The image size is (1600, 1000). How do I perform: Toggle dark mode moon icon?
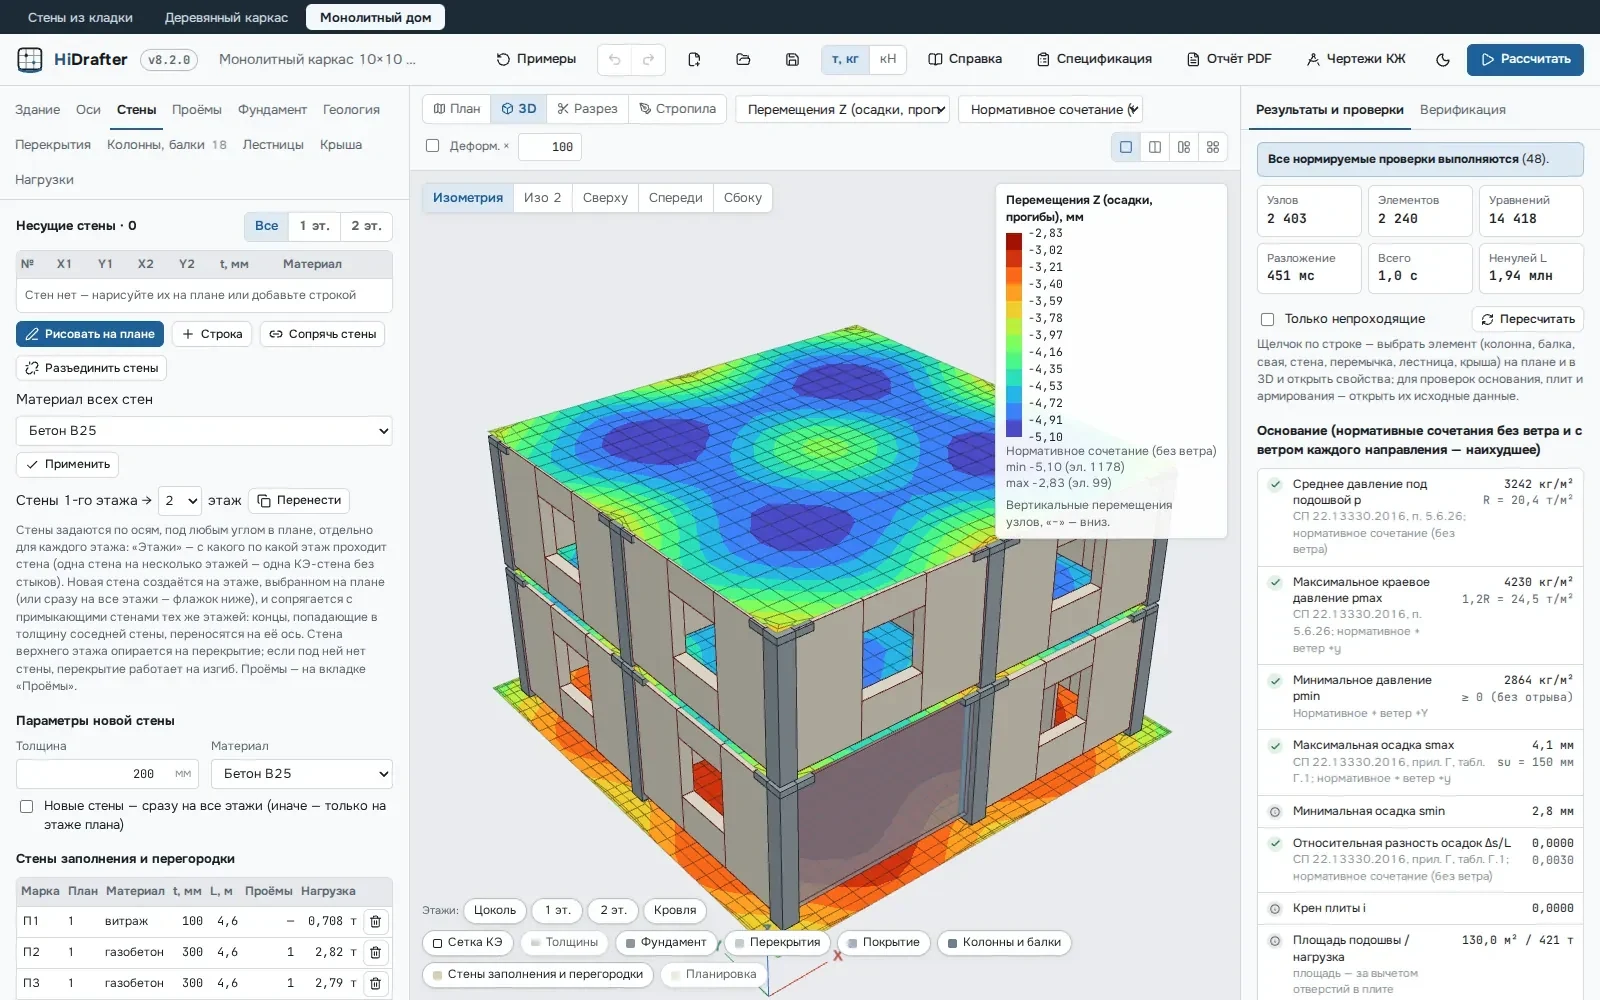pyautogui.click(x=1443, y=60)
